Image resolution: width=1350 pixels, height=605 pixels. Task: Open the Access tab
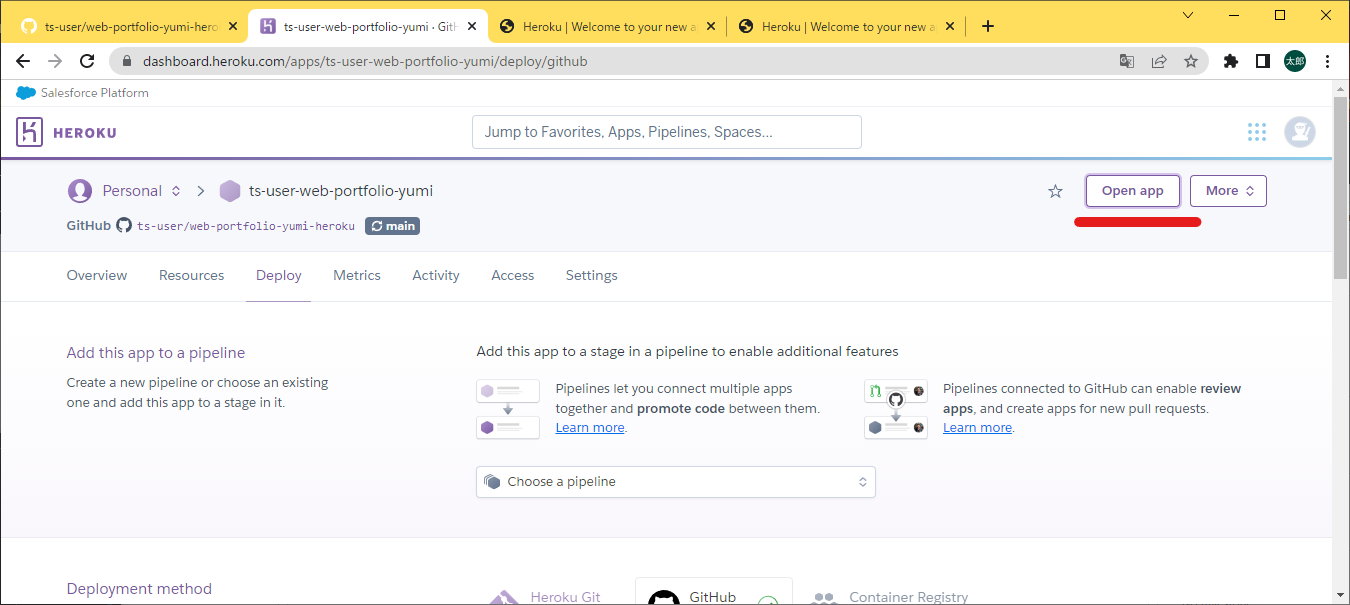(513, 275)
